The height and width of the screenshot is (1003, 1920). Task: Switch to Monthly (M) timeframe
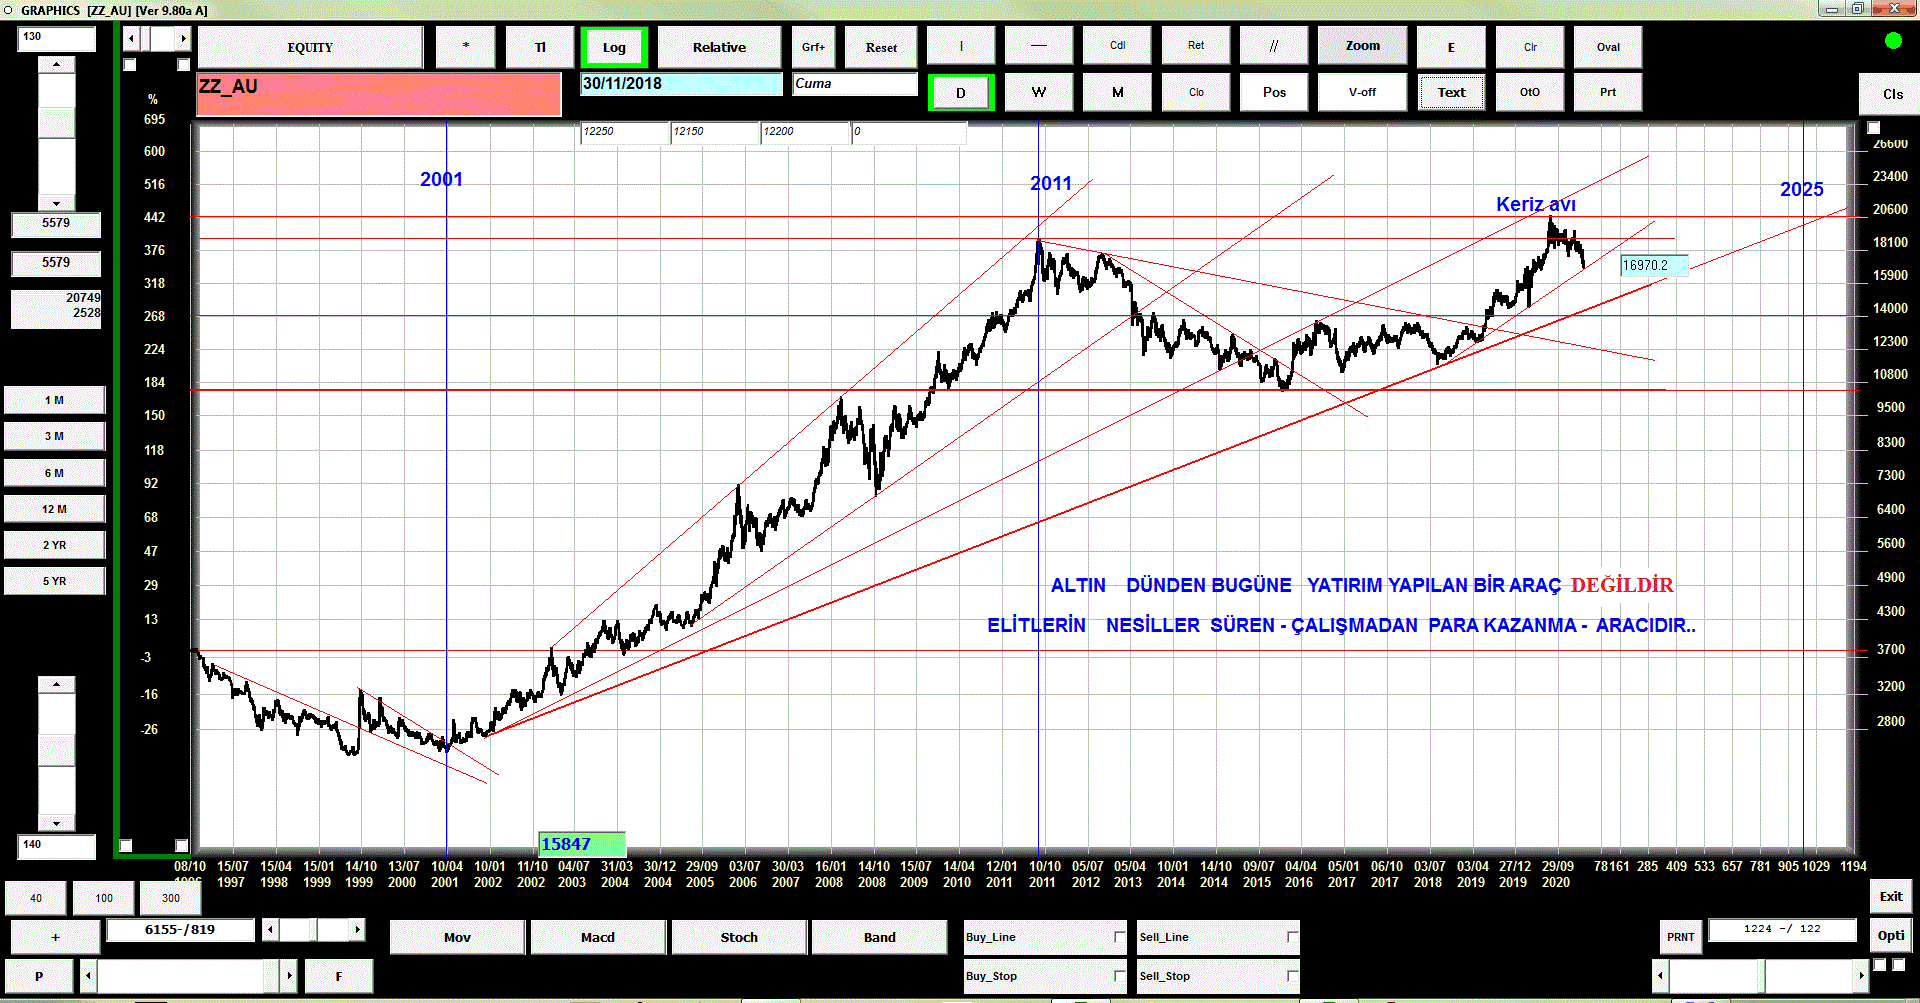click(x=1117, y=92)
